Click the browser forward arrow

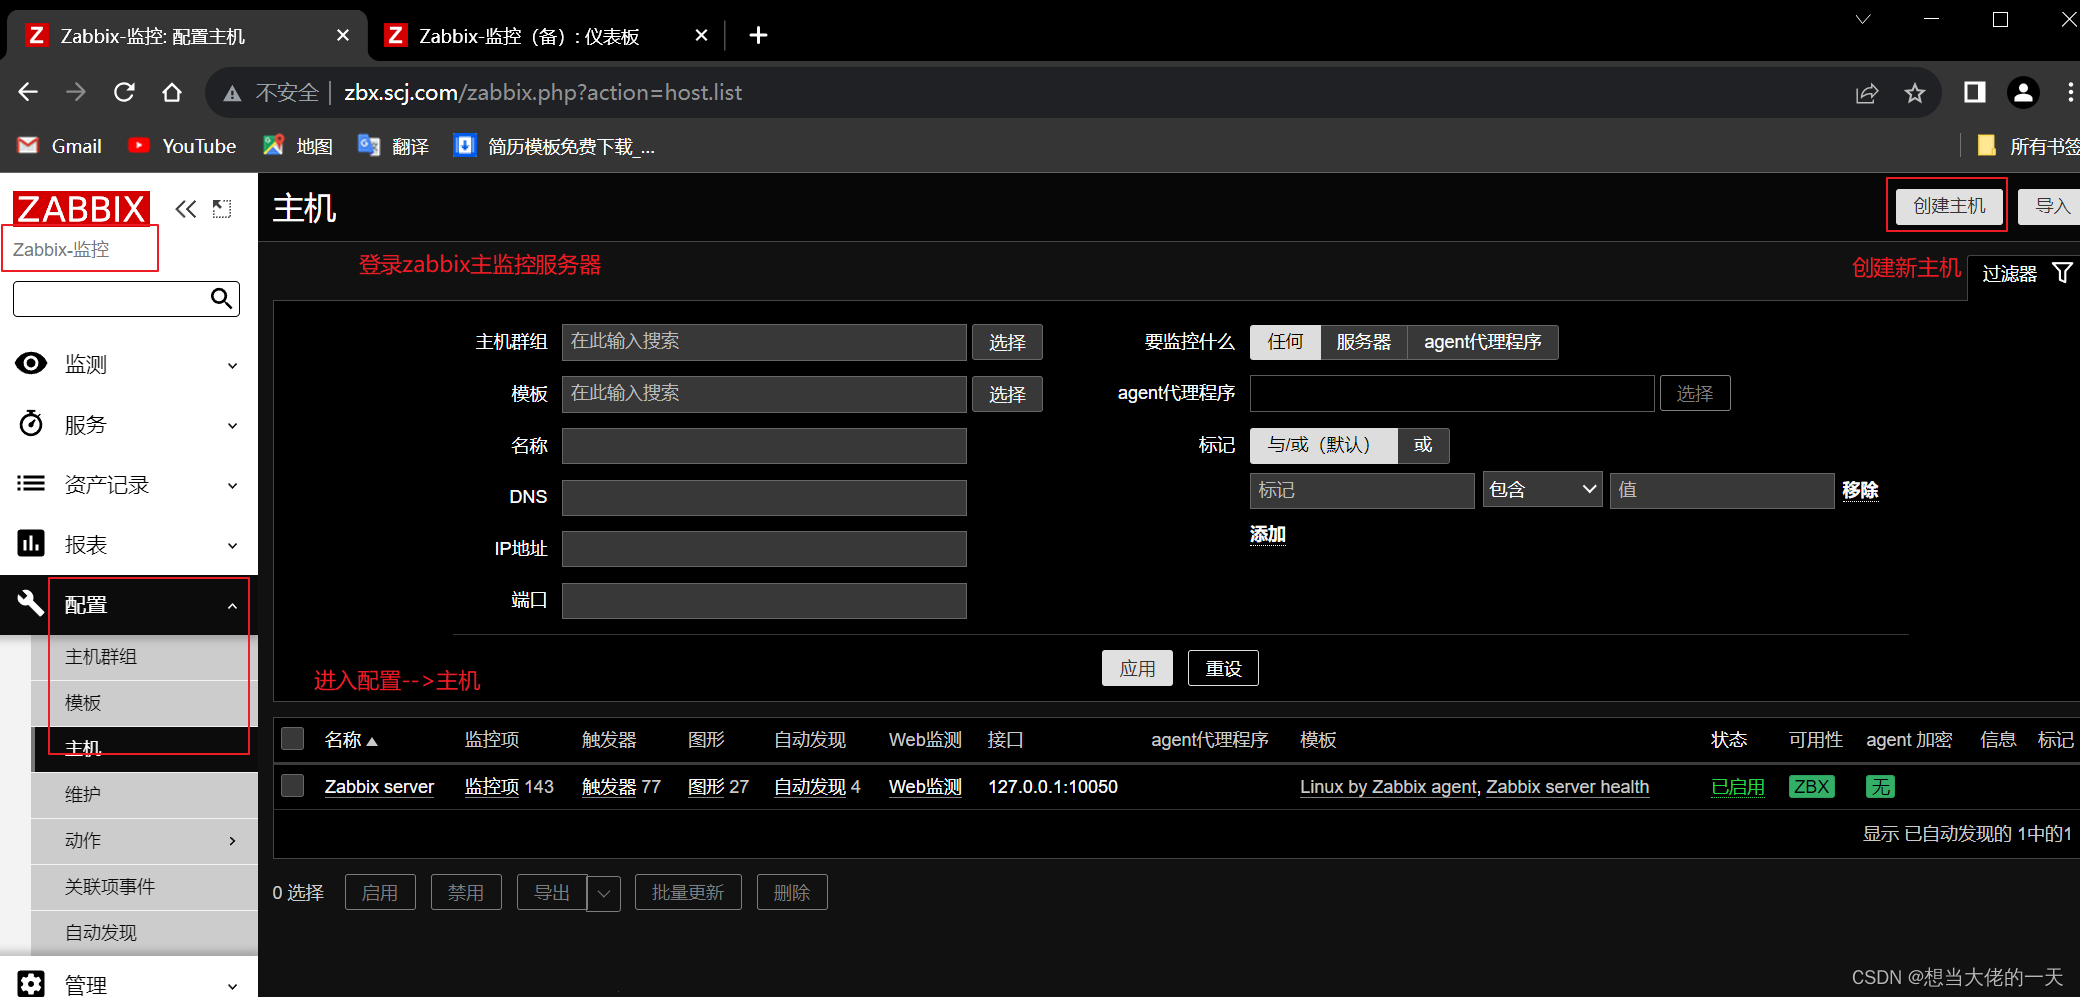tap(76, 93)
